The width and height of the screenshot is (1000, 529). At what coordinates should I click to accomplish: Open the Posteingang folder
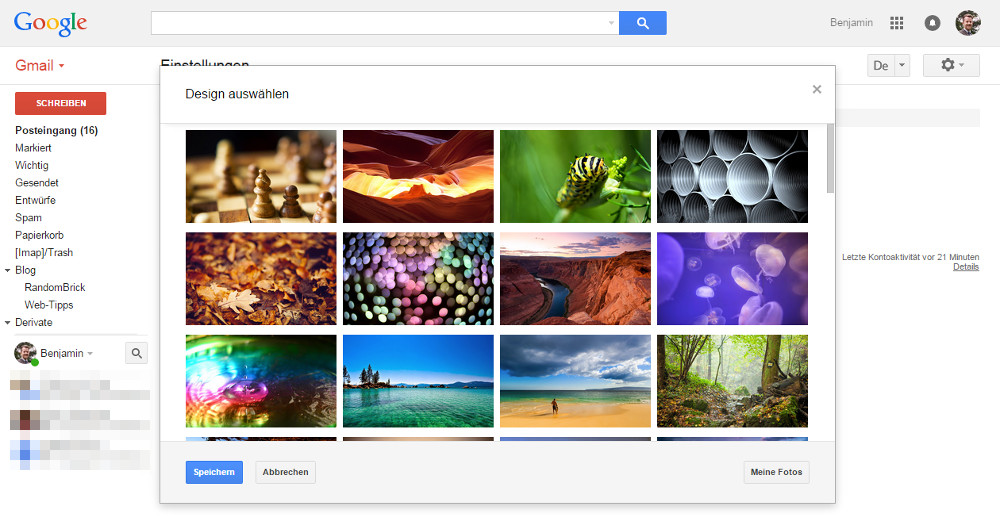pyautogui.click(x=56, y=131)
